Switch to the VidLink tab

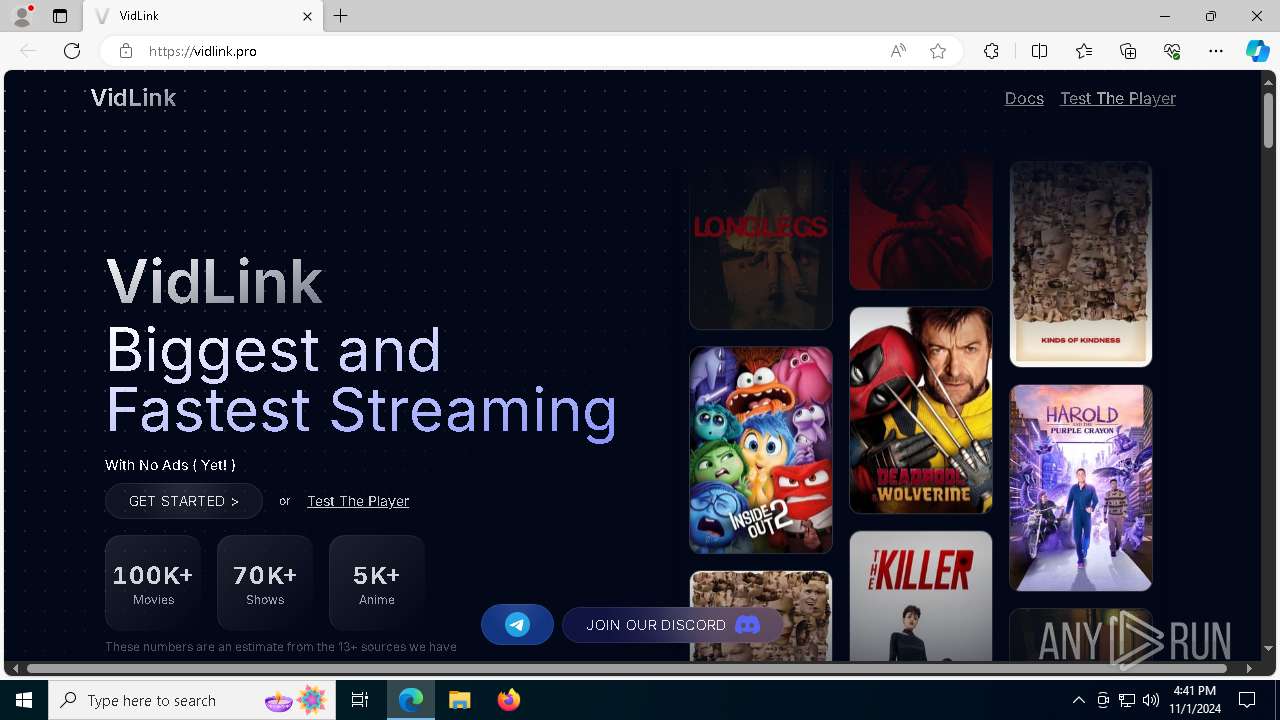(x=205, y=16)
